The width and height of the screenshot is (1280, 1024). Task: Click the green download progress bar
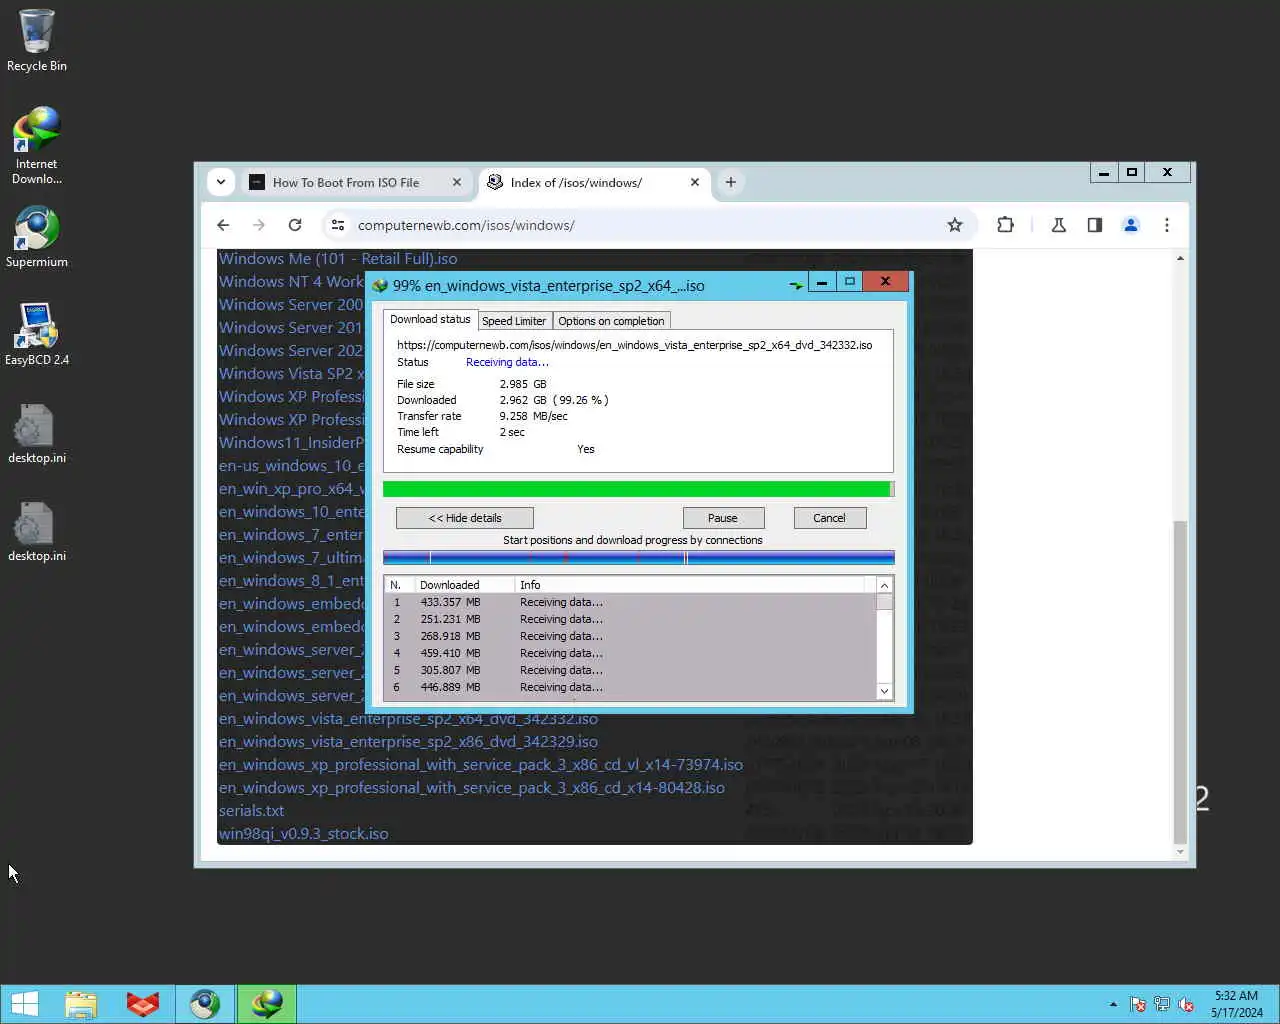[x=638, y=489]
